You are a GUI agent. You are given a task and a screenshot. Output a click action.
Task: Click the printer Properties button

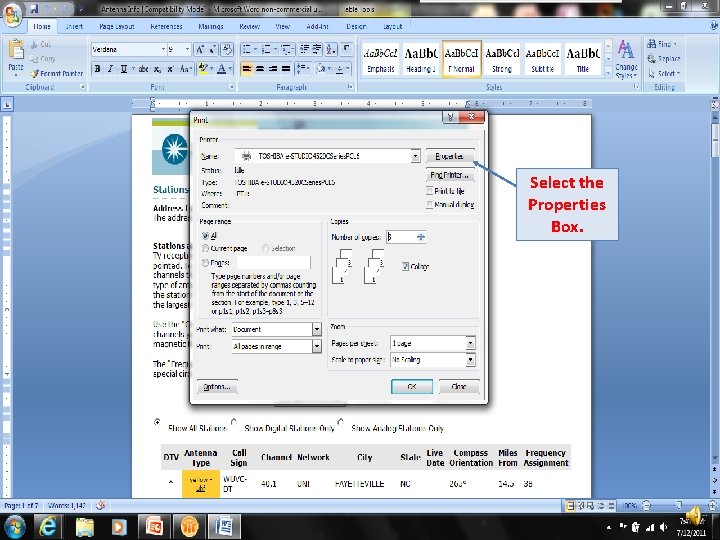pyautogui.click(x=450, y=156)
